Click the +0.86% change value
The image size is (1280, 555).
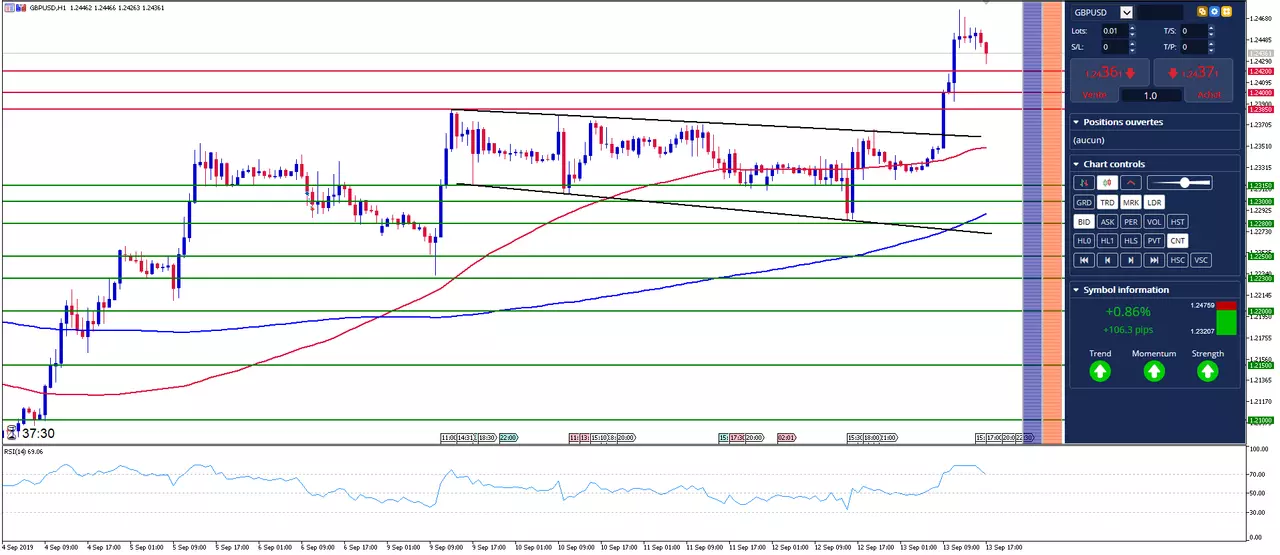pos(1128,312)
